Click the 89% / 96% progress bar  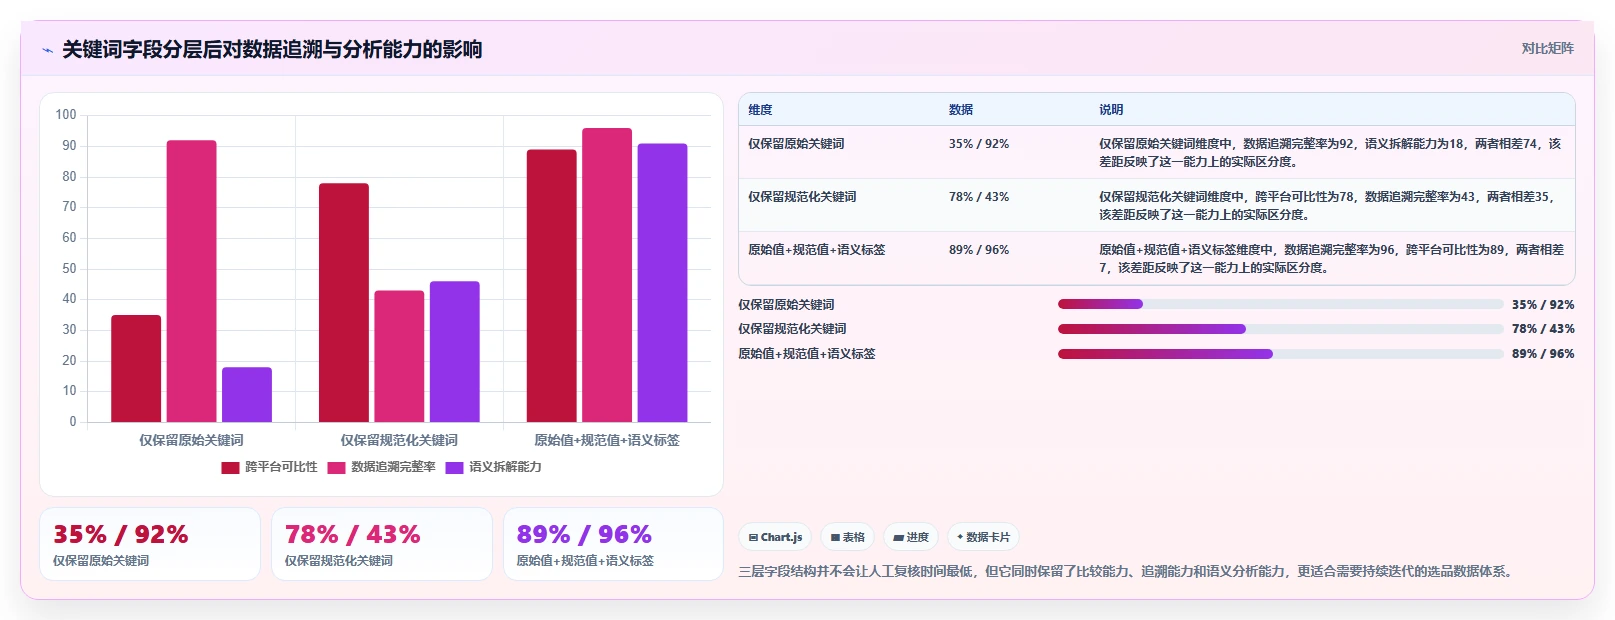point(1281,354)
